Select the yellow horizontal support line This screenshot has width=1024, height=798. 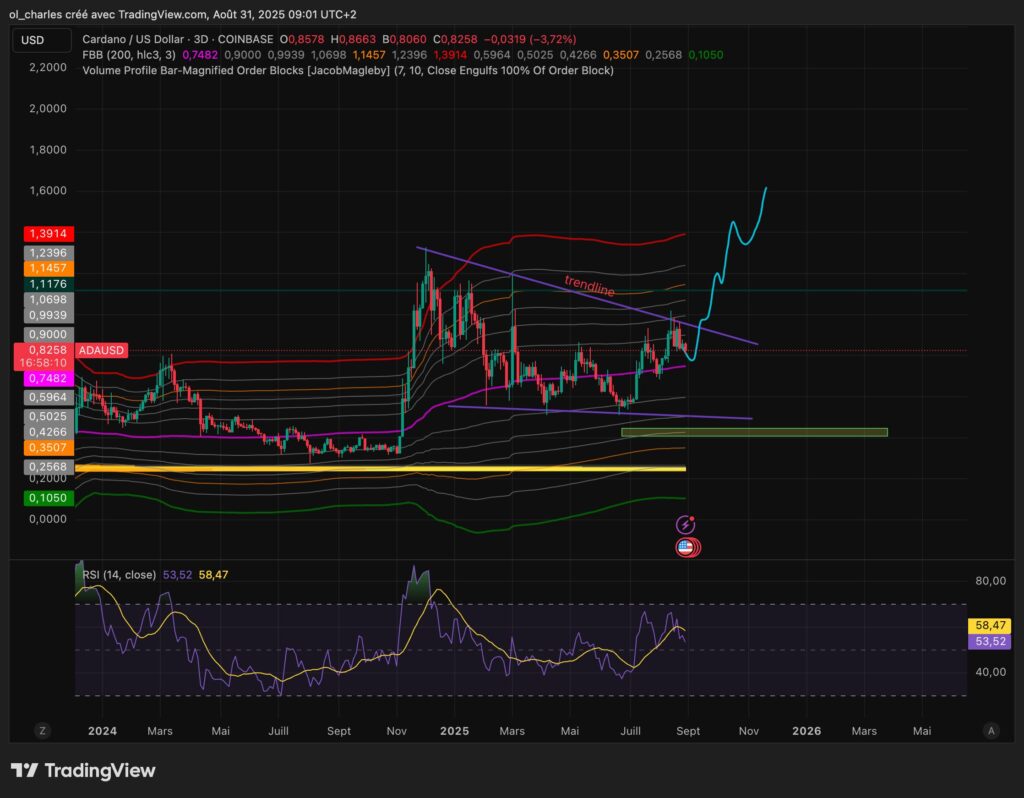(x=380, y=468)
